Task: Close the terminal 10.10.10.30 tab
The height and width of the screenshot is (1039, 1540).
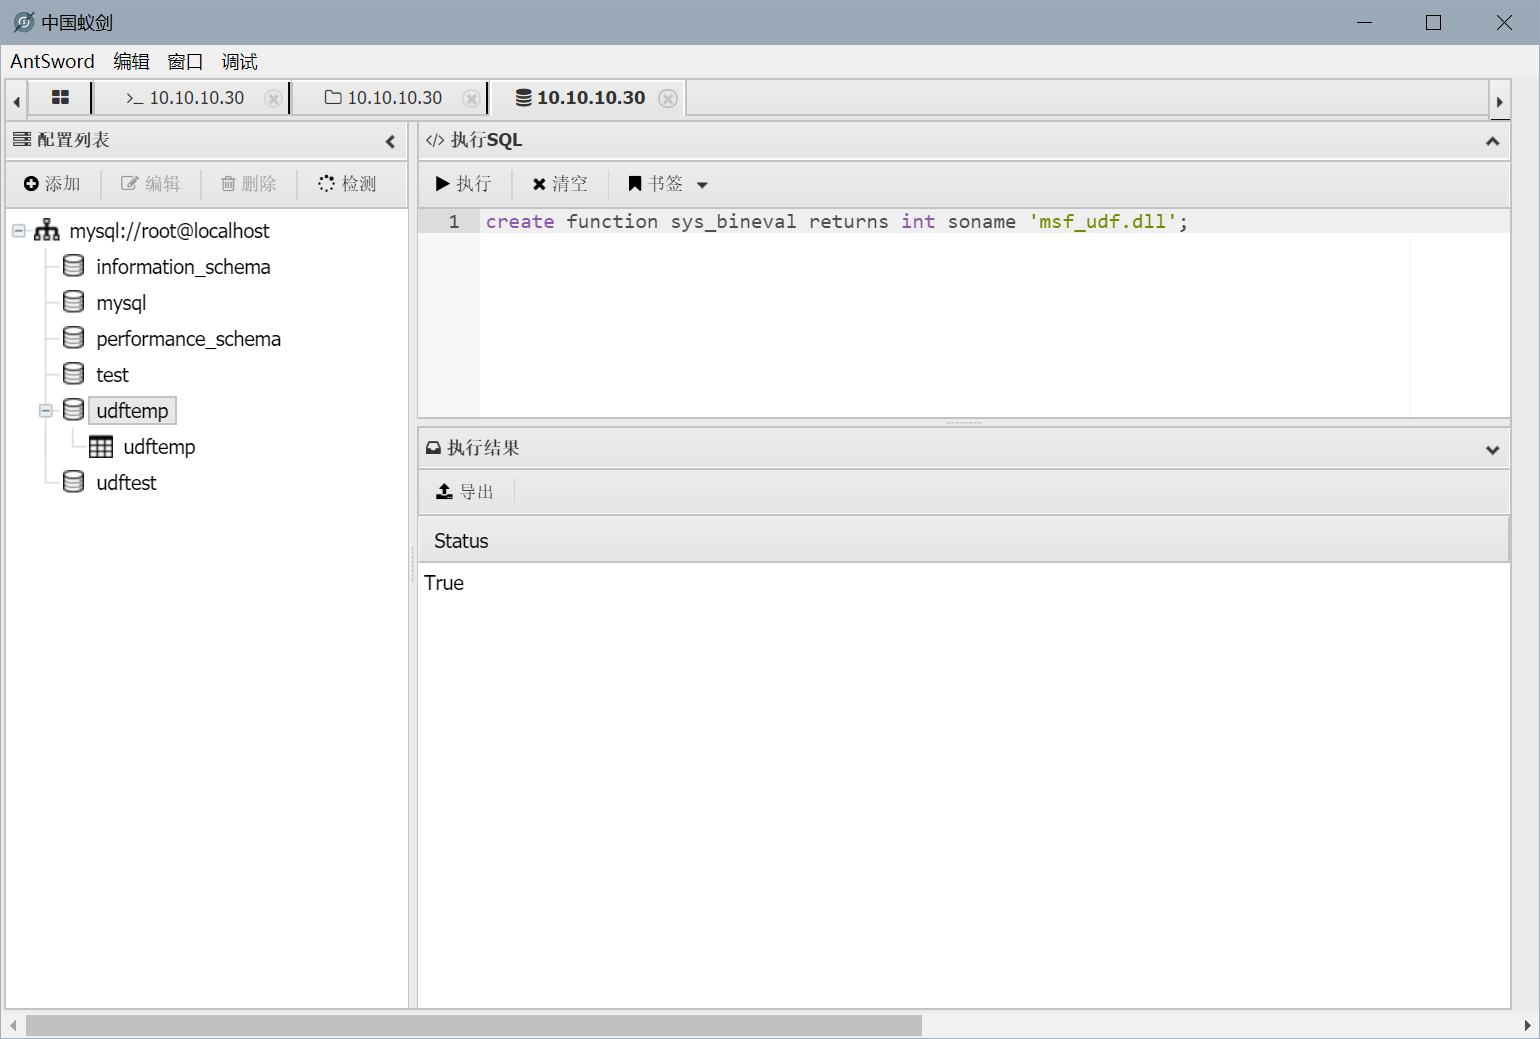Action: [272, 99]
